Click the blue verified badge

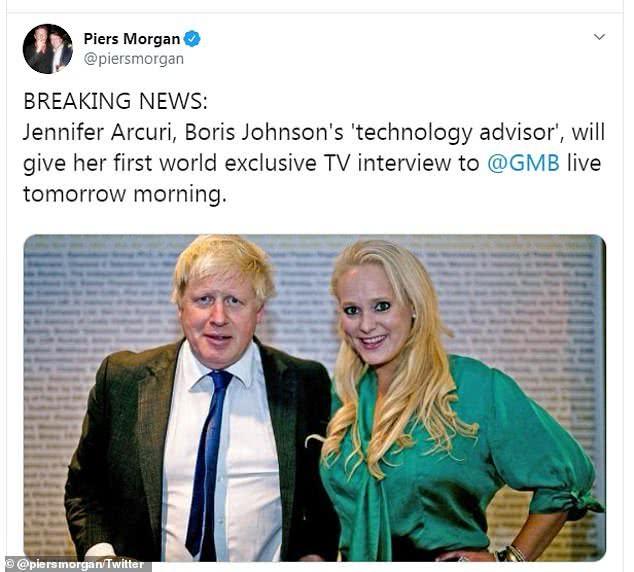pyautogui.click(x=192, y=39)
